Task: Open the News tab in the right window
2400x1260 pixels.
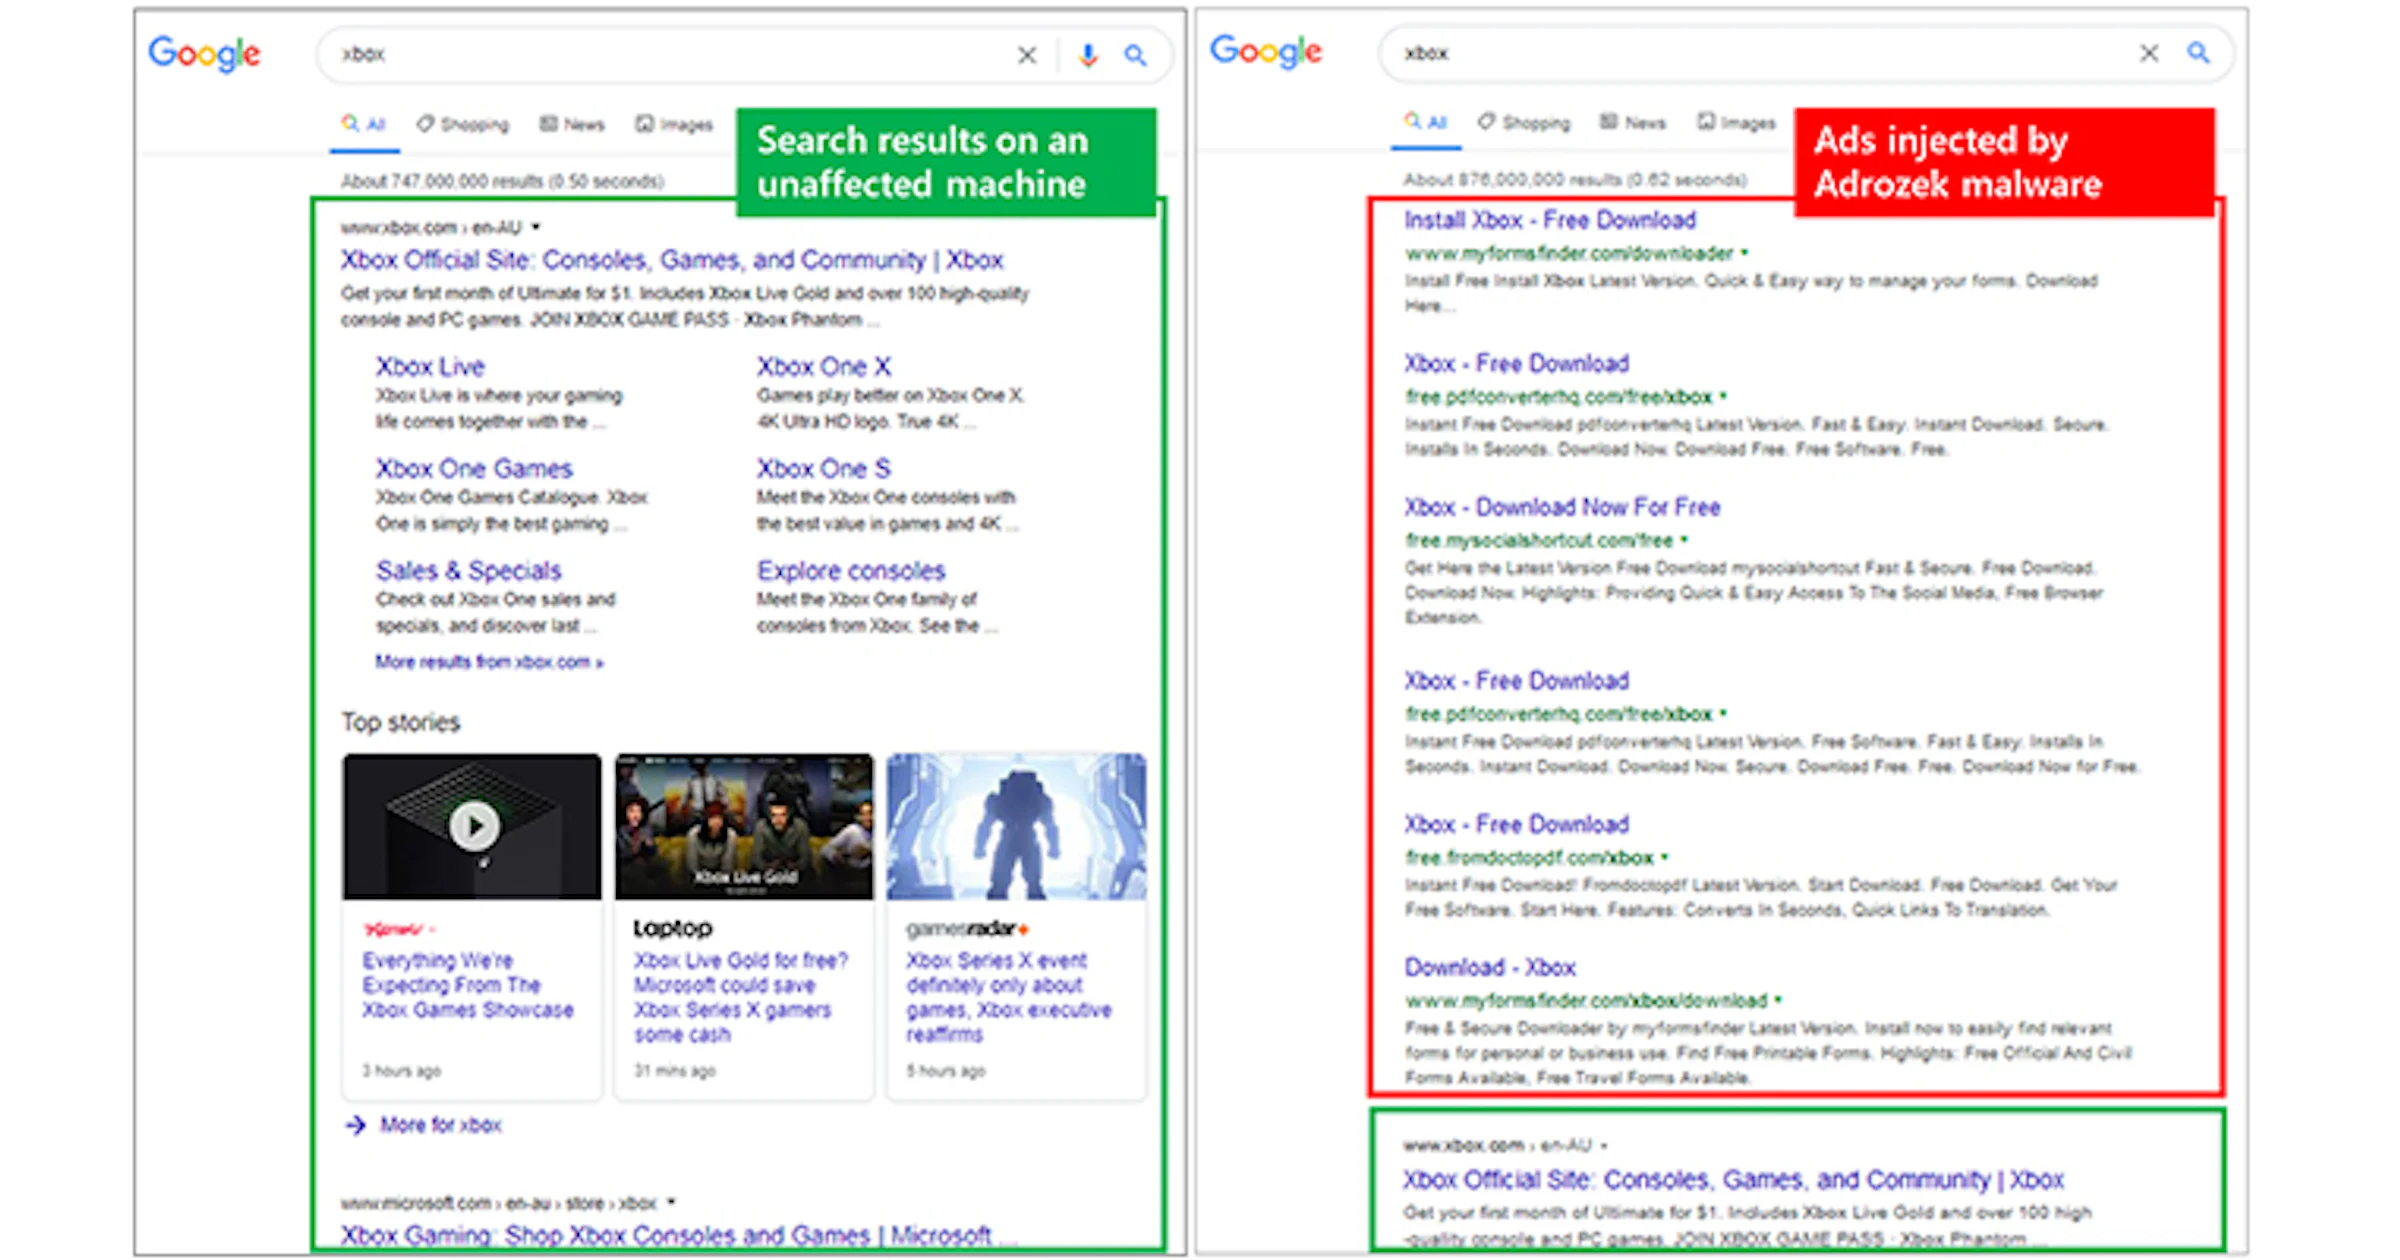Action: click(x=1634, y=123)
